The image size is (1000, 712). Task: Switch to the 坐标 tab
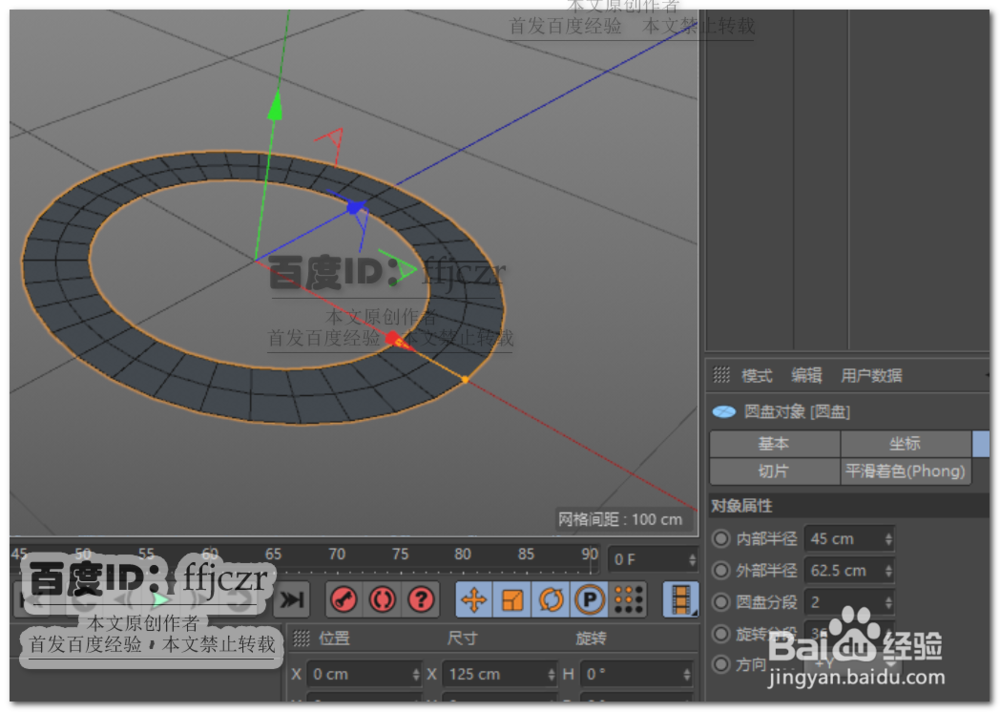[x=905, y=443]
